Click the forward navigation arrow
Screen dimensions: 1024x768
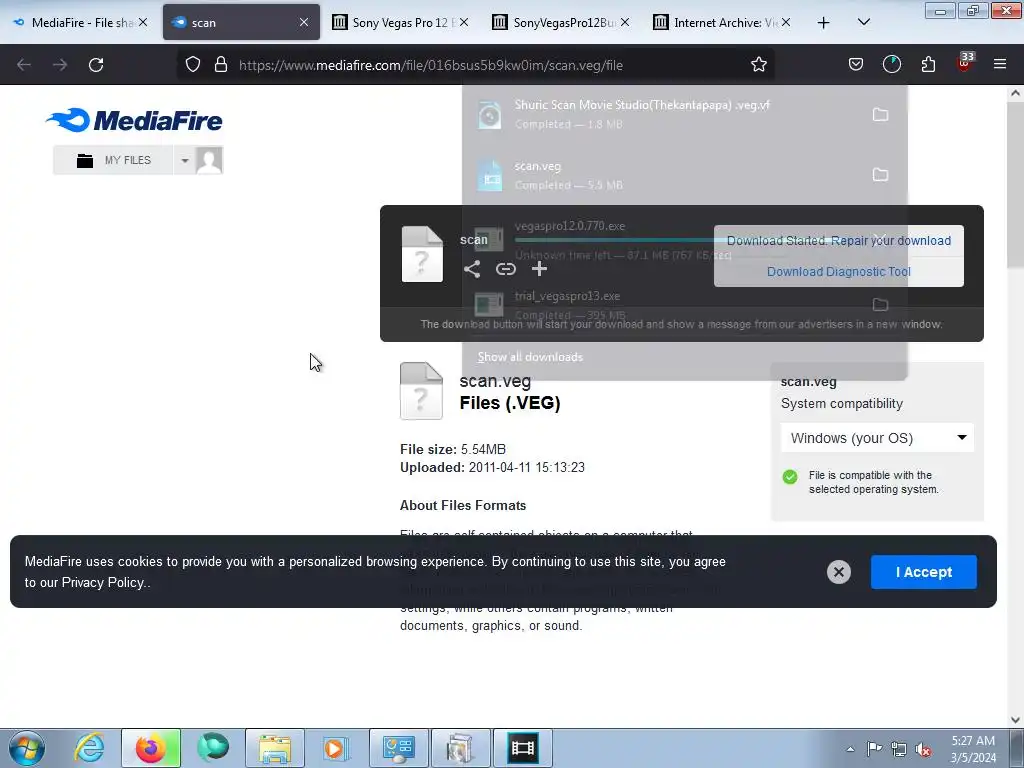pos(60,65)
